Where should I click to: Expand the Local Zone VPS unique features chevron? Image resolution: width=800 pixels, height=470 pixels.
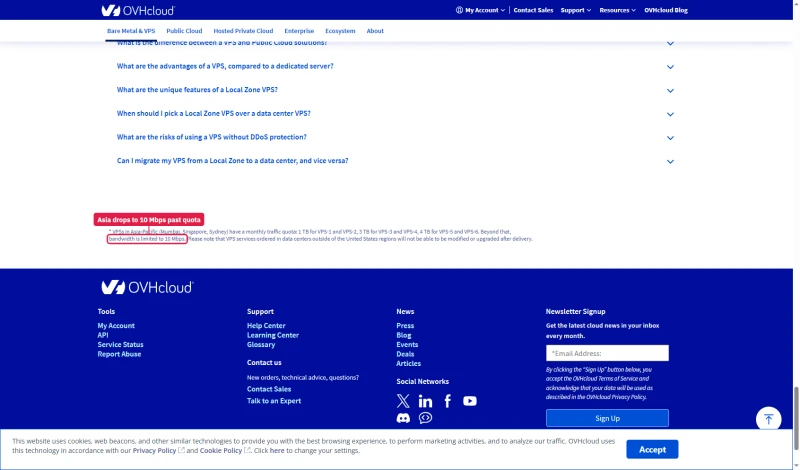pyautogui.click(x=670, y=91)
